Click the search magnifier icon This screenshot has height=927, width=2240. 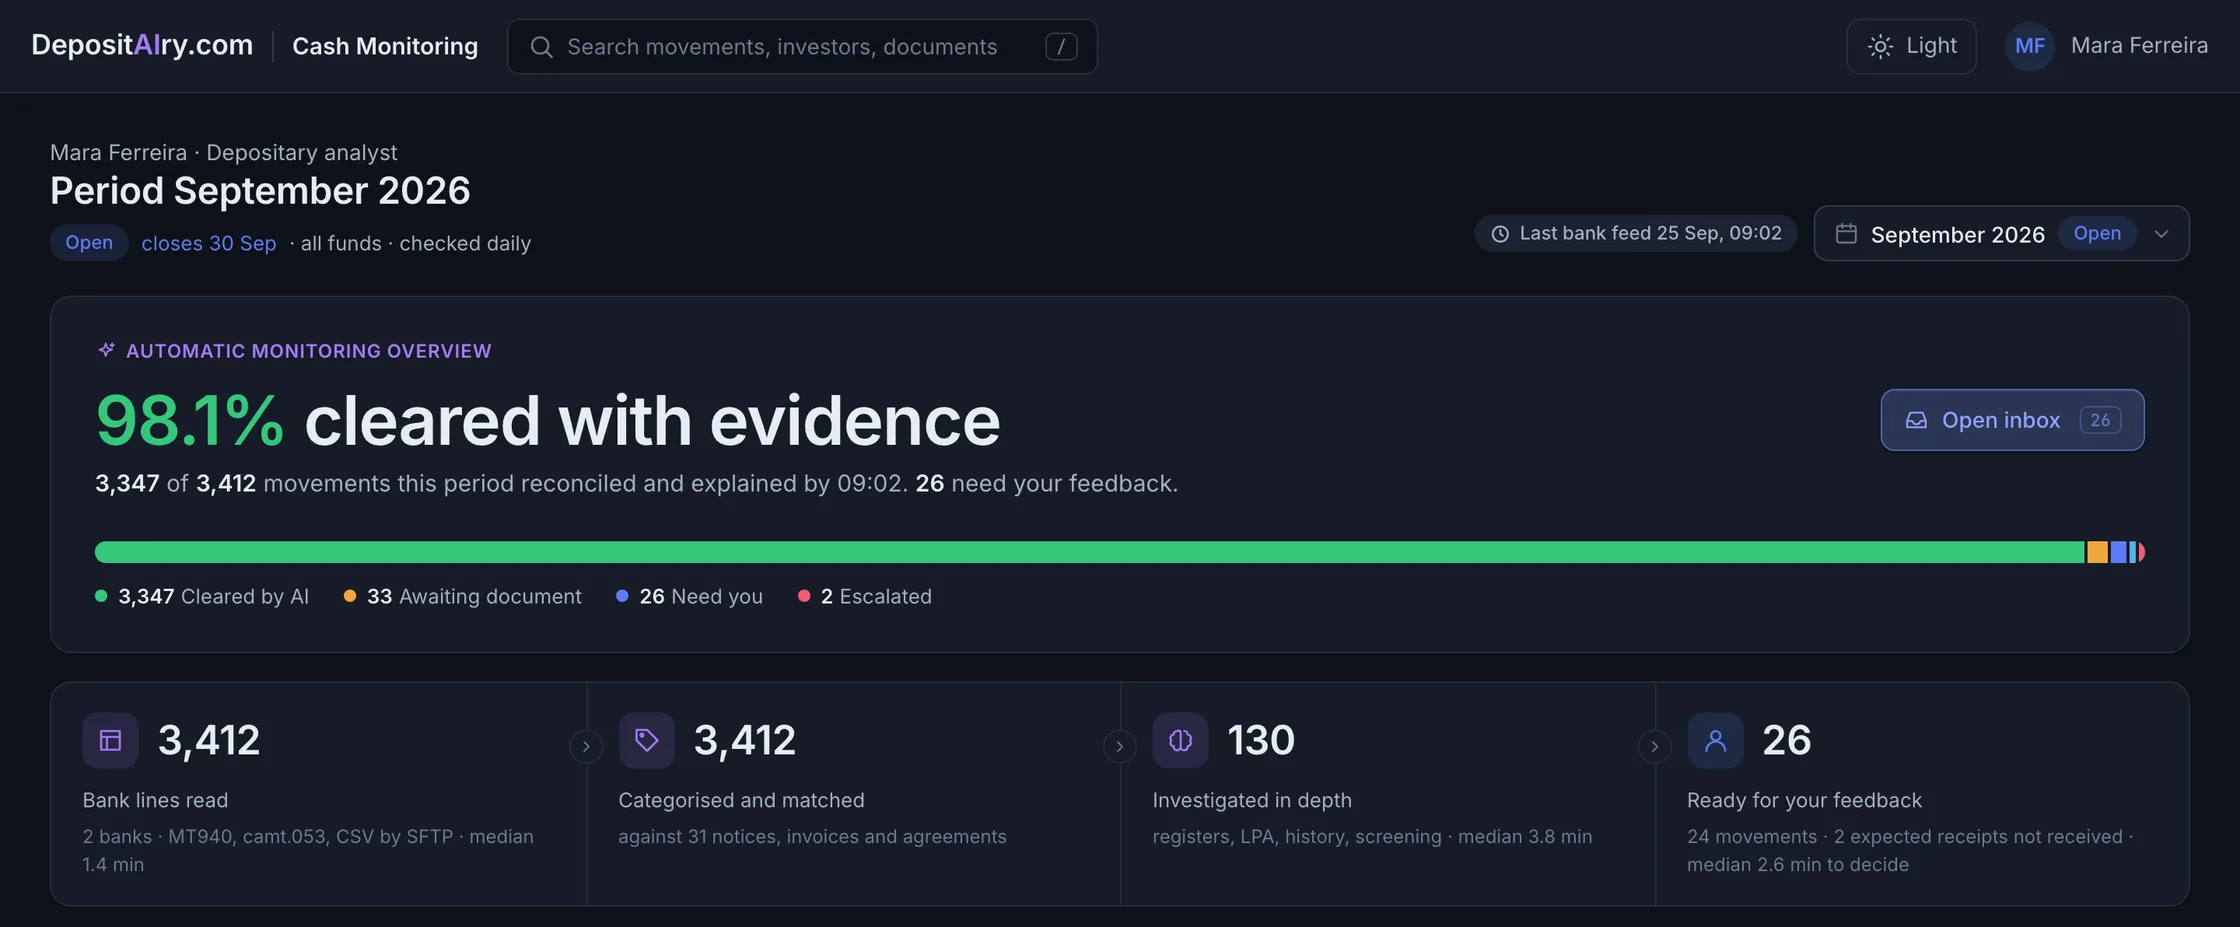pos(541,47)
